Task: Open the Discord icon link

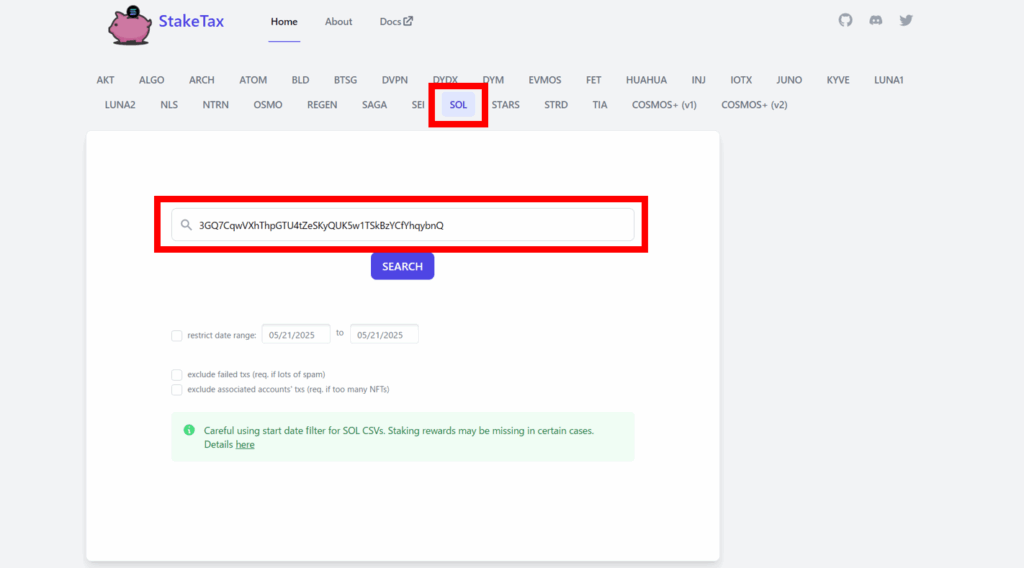Action: [876, 20]
